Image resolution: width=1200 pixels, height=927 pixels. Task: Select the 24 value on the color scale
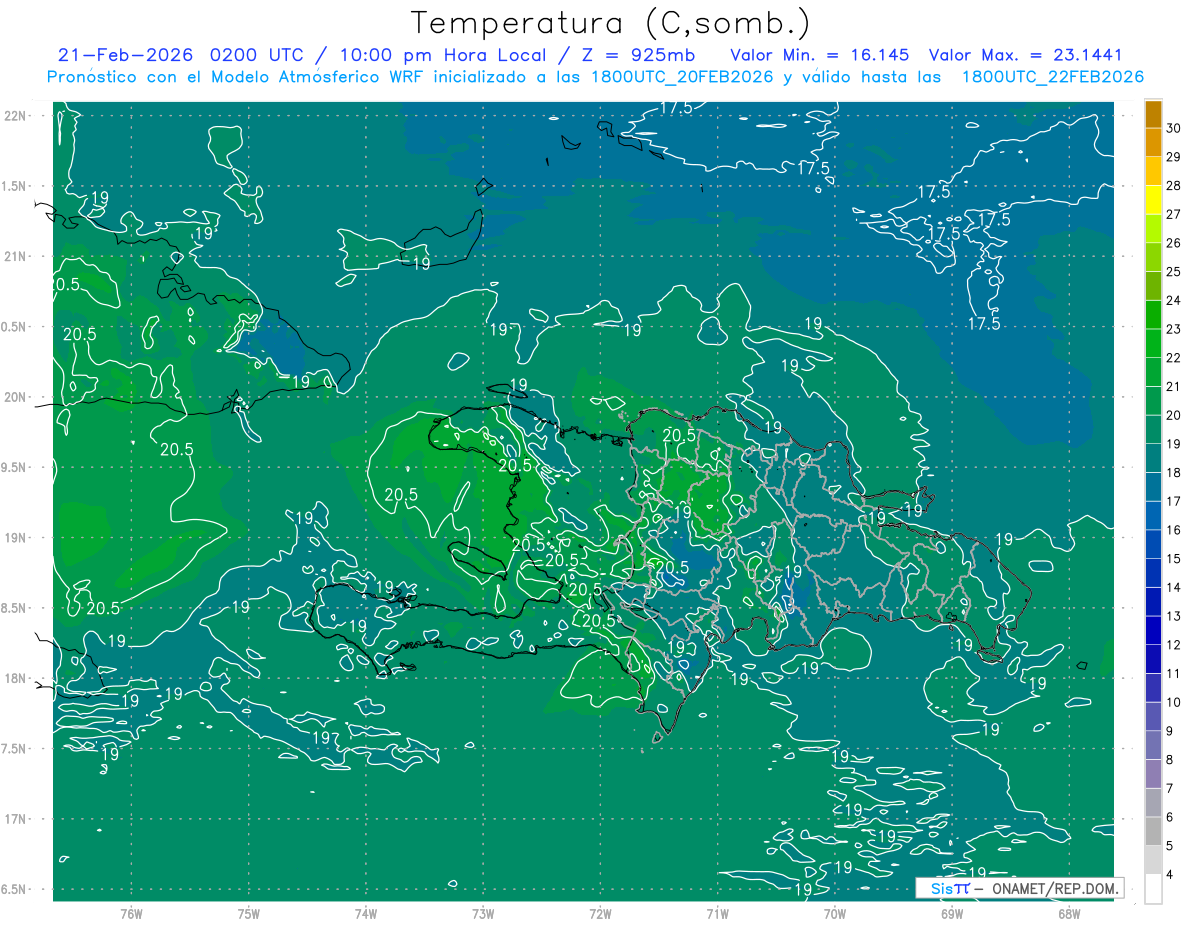click(1174, 300)
